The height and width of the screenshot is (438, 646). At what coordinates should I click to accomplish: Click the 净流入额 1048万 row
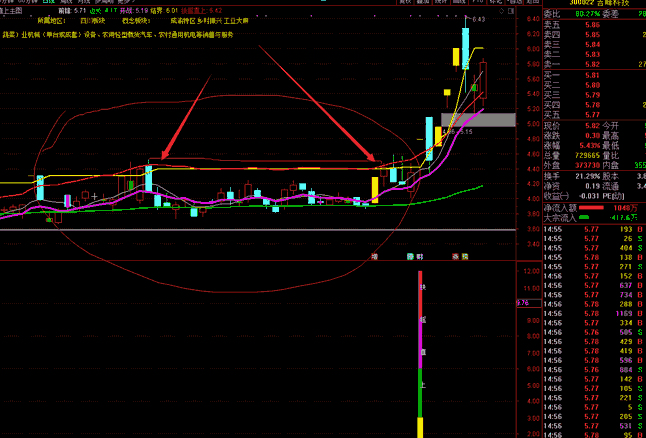point(595,208)
